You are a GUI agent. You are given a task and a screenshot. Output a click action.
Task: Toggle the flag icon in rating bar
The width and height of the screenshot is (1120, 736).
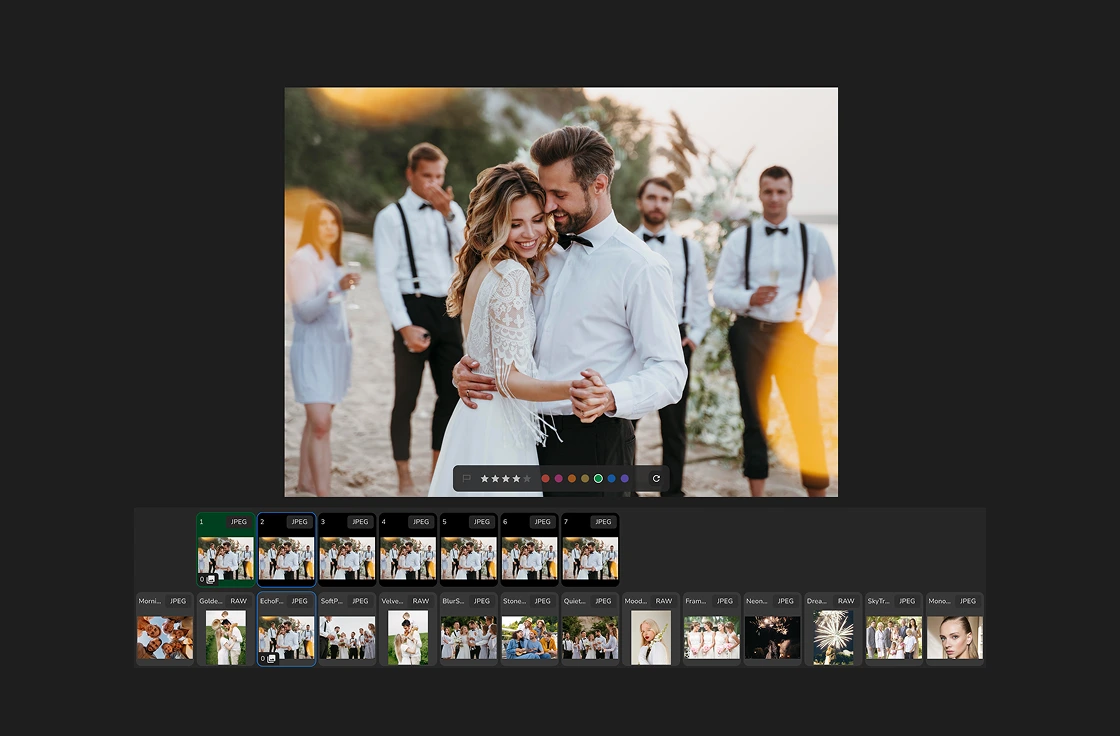pos(466,479)
